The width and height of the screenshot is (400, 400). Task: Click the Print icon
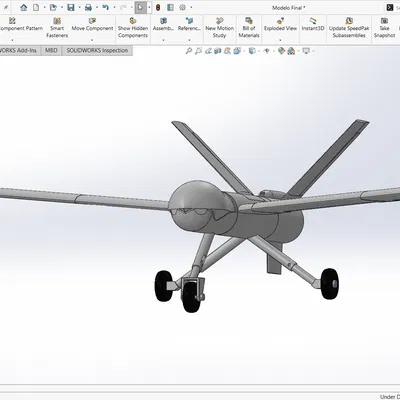88,7
